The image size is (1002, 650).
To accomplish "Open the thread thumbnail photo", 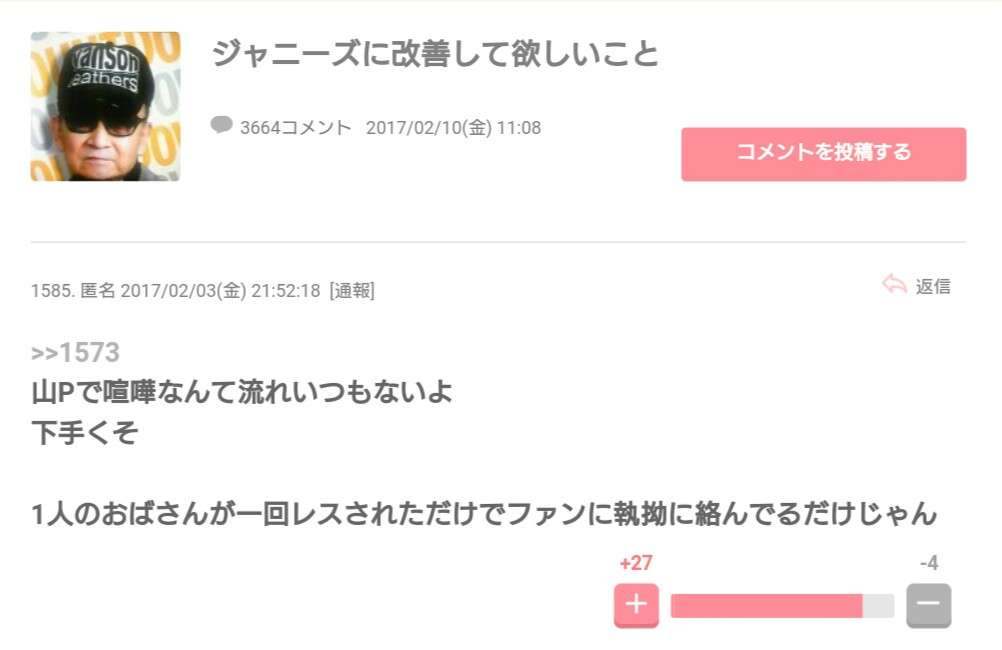I will [x=105, y=106].
